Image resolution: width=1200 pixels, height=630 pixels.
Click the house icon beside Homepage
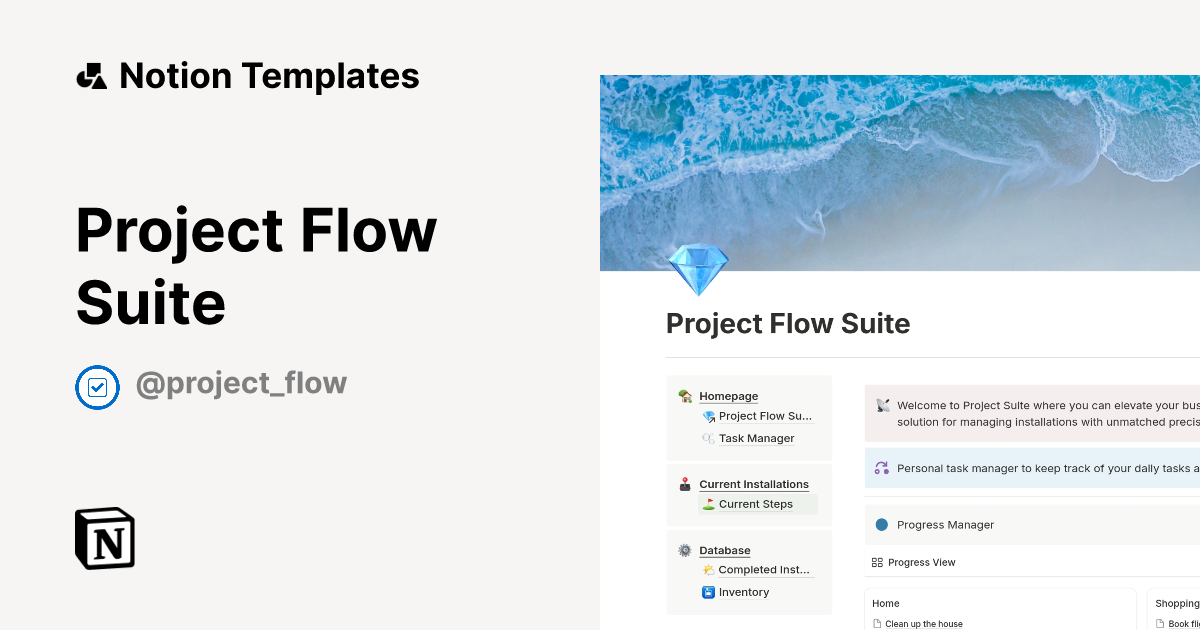point(685,396)
